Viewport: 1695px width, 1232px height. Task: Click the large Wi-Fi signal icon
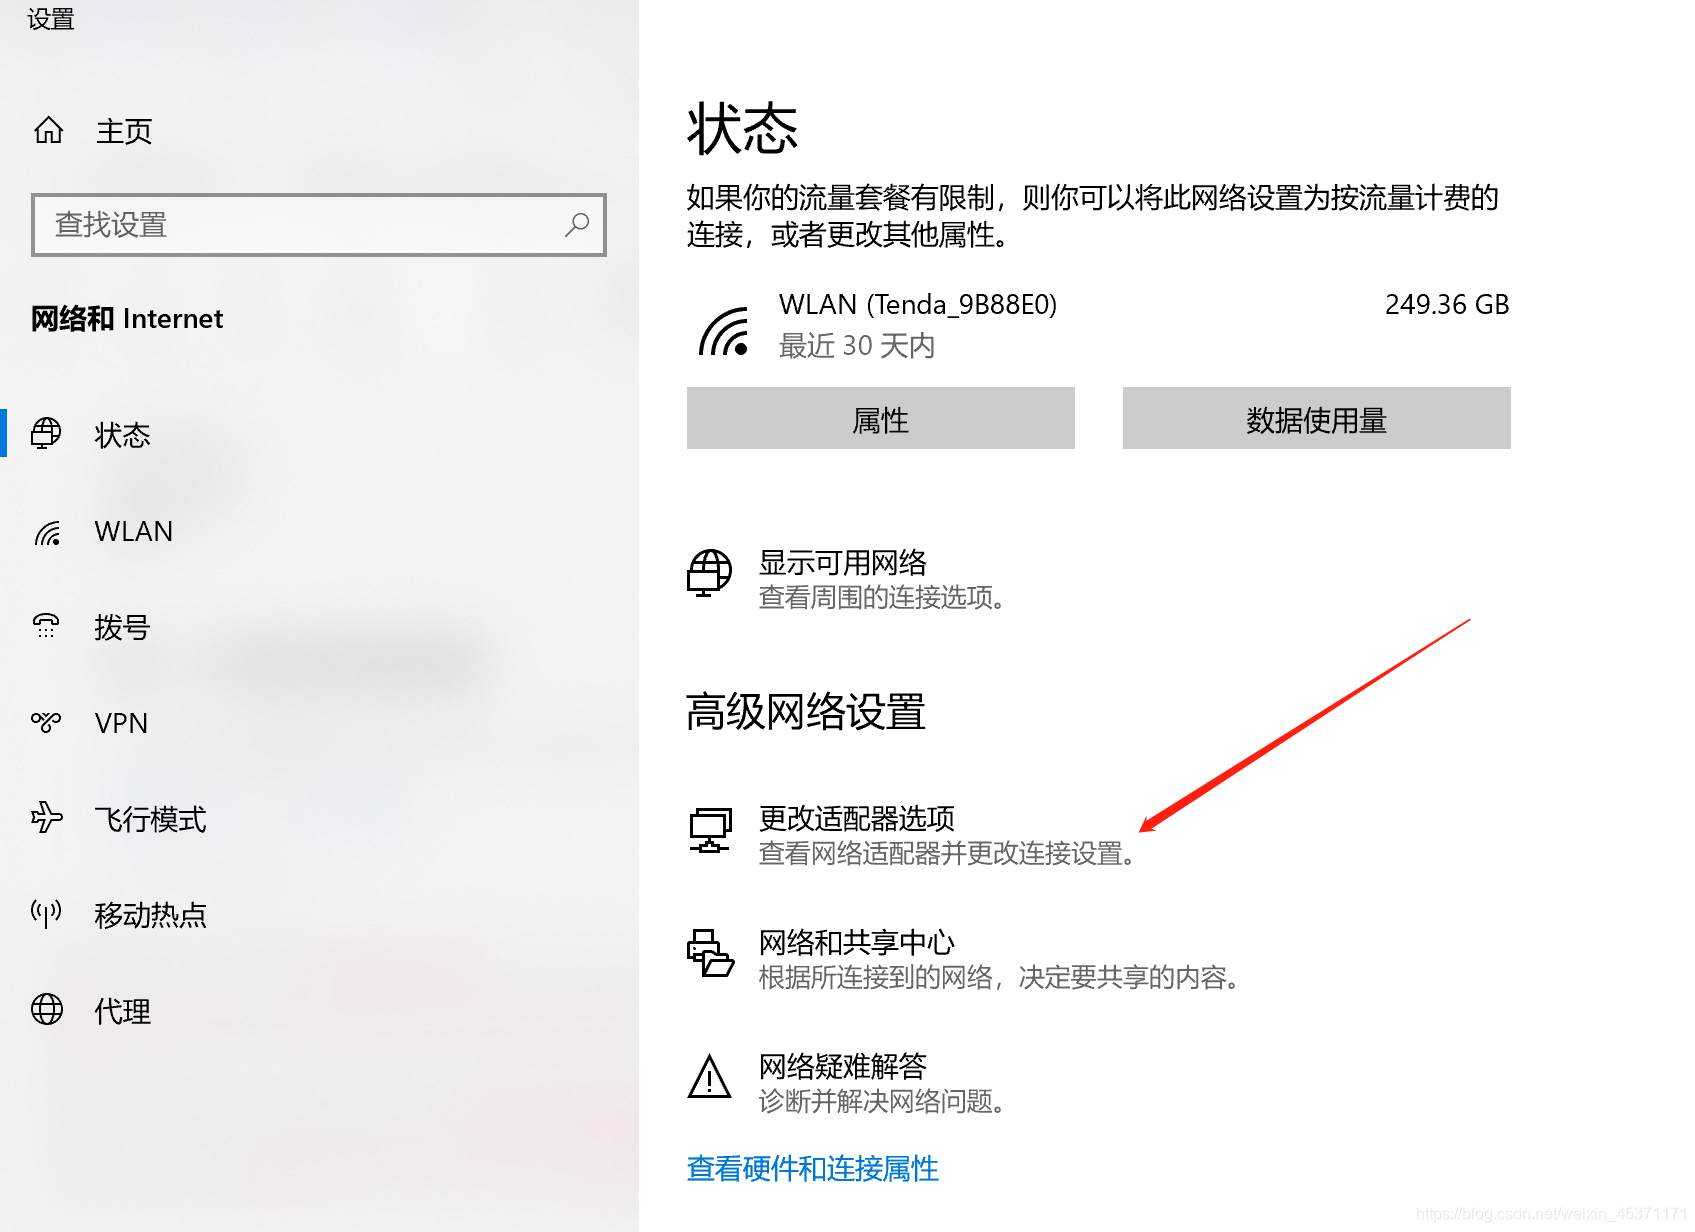pyautogui.click(x=724, y=331)
